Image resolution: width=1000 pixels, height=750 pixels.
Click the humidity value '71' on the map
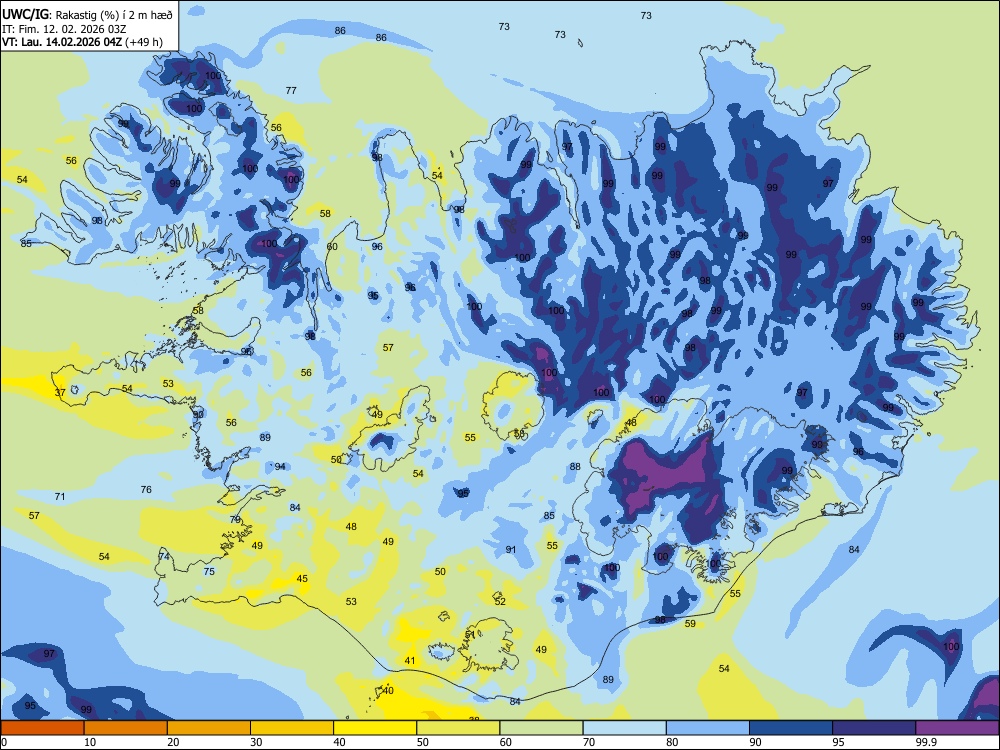(x=60, y=496)
